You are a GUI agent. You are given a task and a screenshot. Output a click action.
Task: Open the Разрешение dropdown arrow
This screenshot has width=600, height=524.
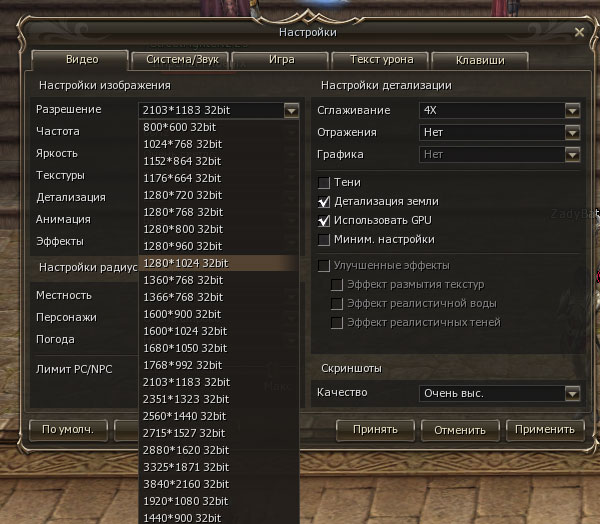(x=291, y=111)
